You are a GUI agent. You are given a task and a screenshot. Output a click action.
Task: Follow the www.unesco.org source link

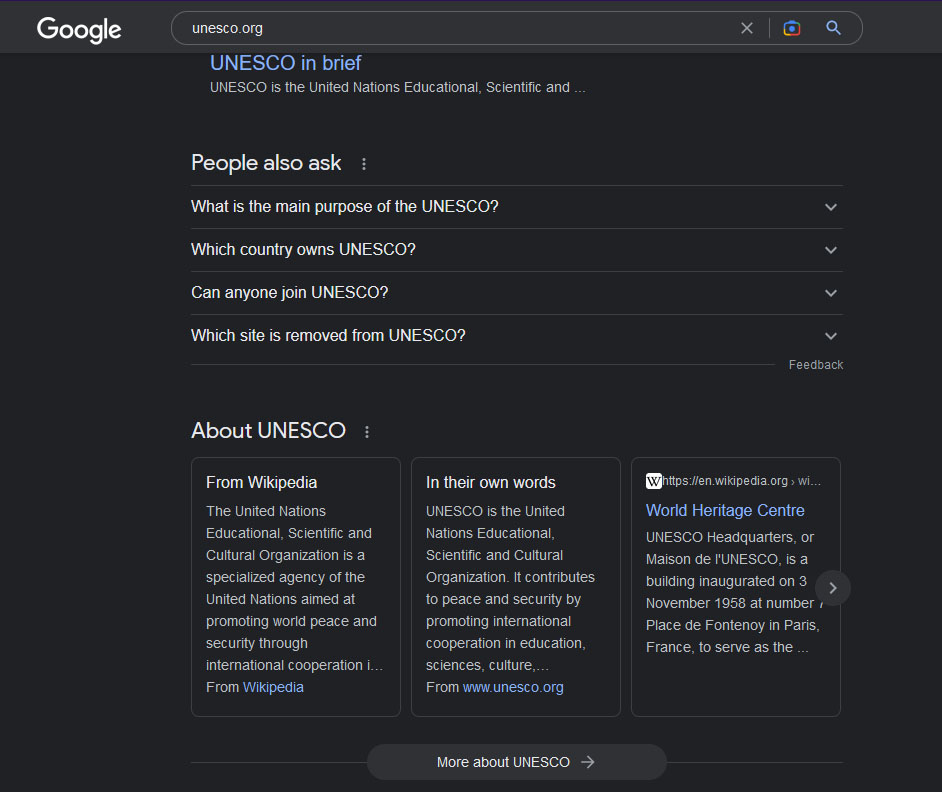pyautogui.click(x=513, y=687)
